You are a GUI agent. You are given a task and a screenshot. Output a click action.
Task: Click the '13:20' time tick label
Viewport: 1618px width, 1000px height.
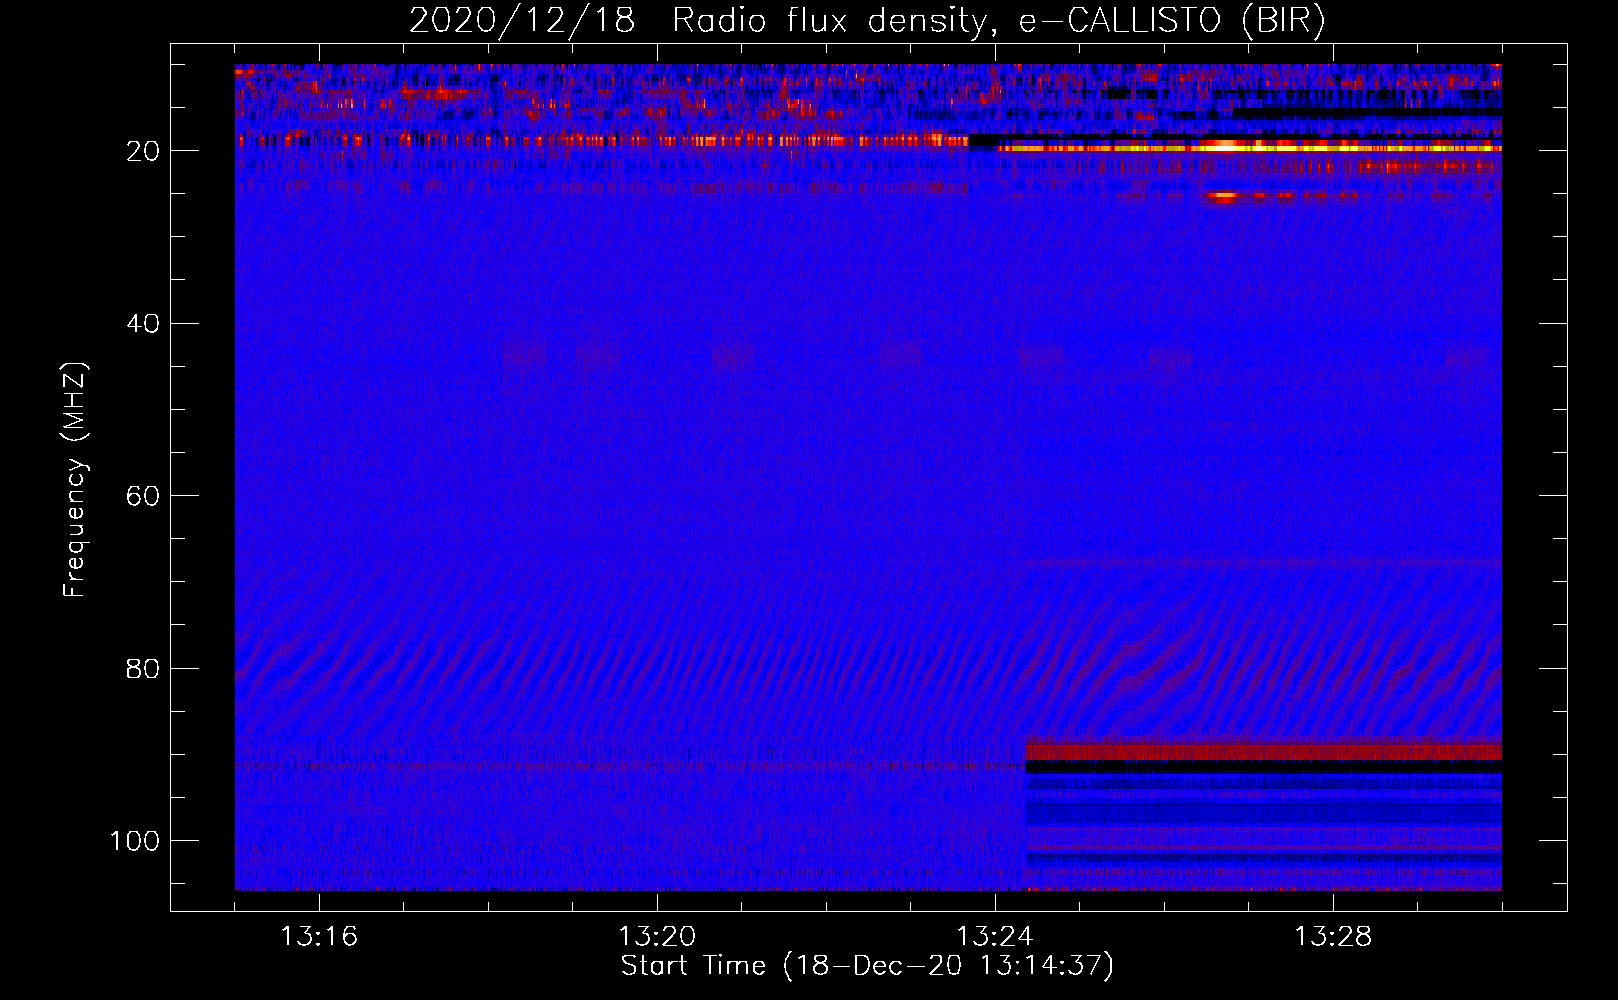click(x=657, y=937)
